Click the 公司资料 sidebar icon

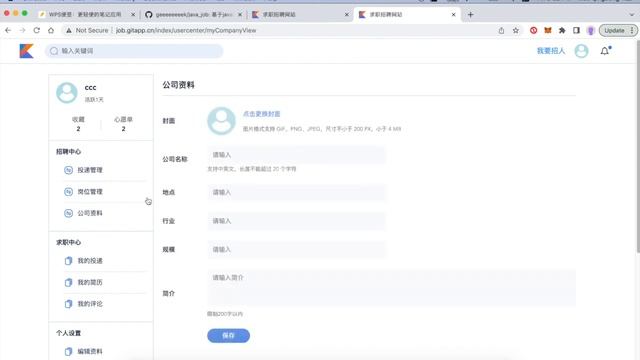click(x=68, y=213)
